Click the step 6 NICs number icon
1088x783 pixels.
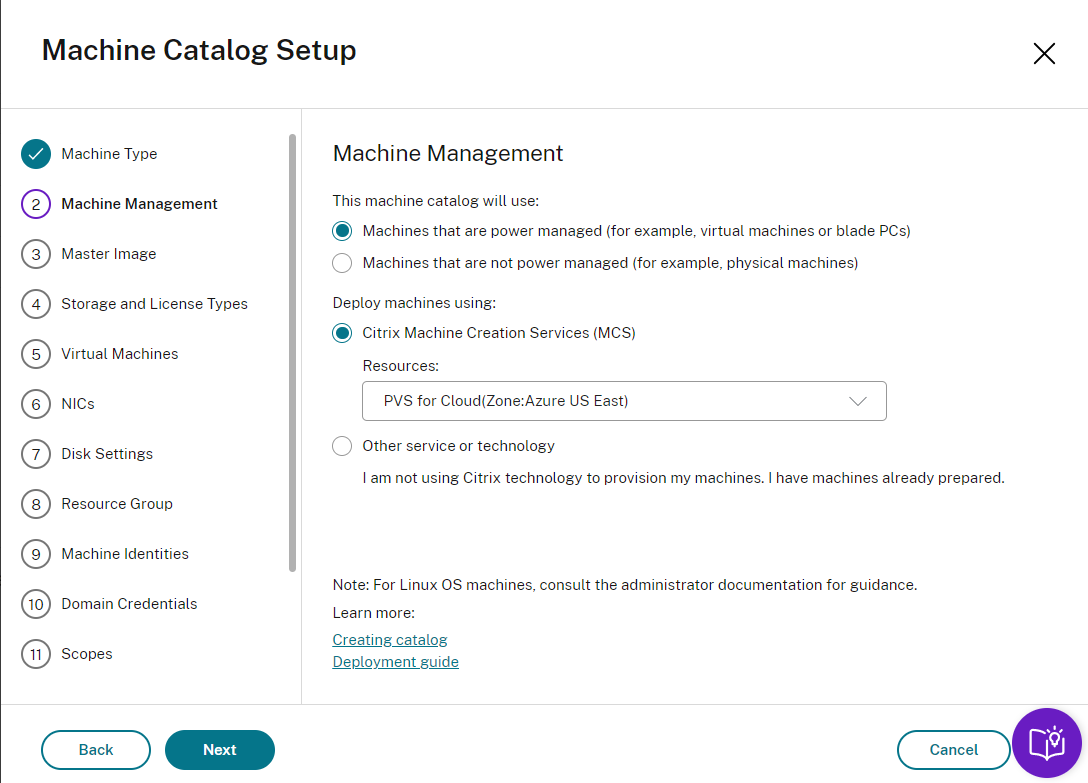coord(36,404)
